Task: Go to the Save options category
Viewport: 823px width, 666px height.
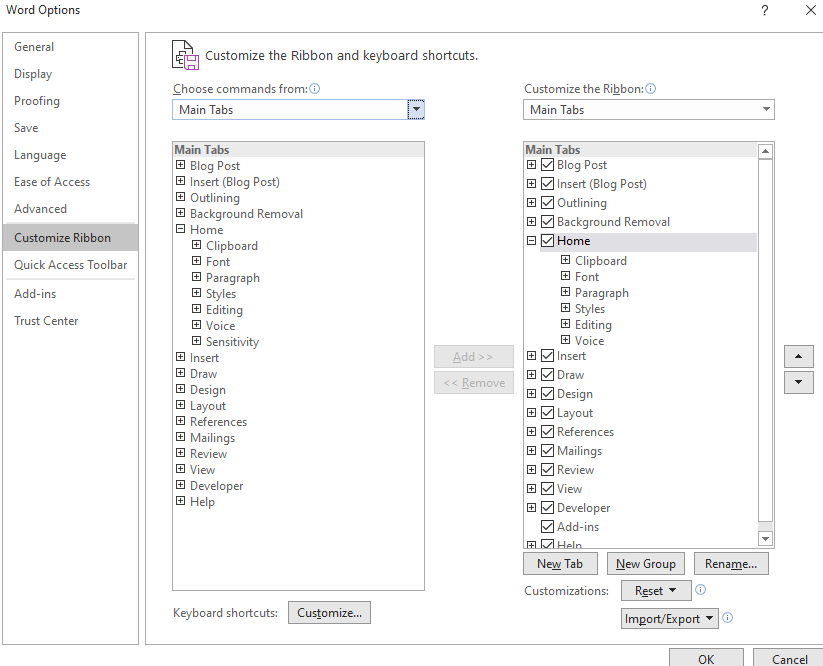Action: tap(70, 128)
